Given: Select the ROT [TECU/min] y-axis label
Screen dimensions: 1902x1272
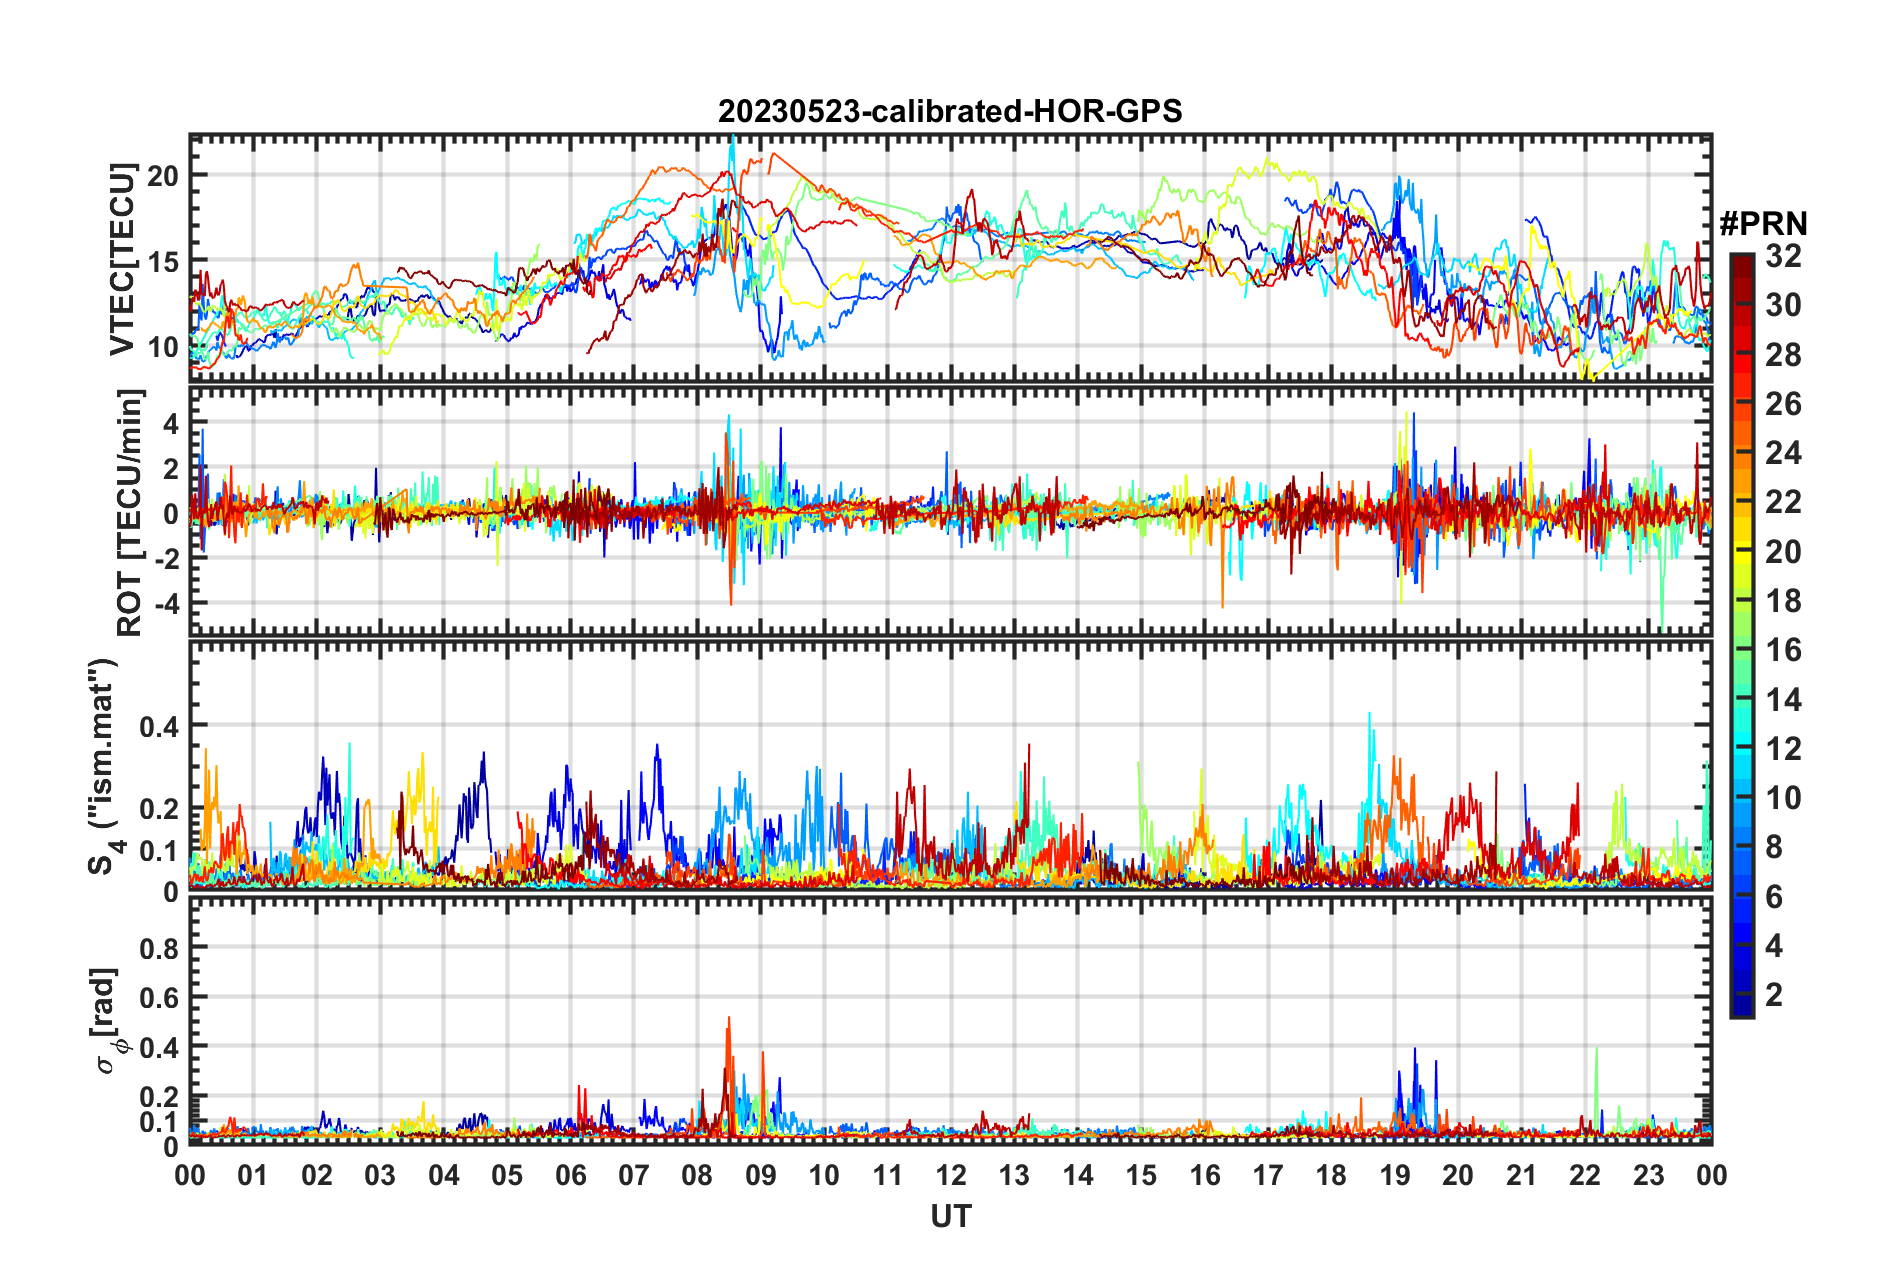Looking at the screenshot, I should click(x=130, y=513).
